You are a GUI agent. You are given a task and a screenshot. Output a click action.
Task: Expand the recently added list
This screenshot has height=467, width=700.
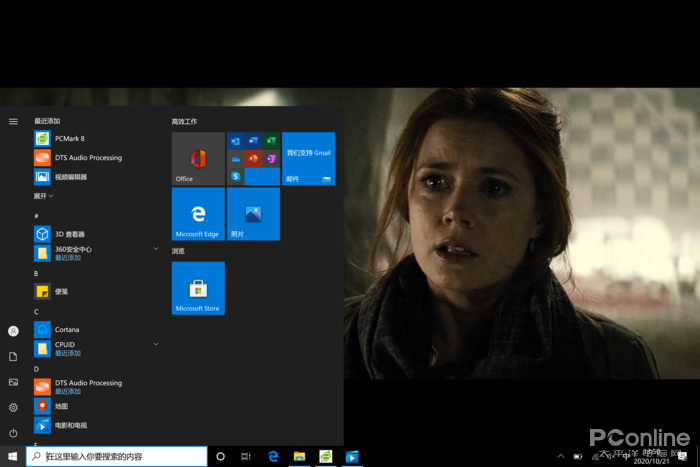(x=43, y=196)
